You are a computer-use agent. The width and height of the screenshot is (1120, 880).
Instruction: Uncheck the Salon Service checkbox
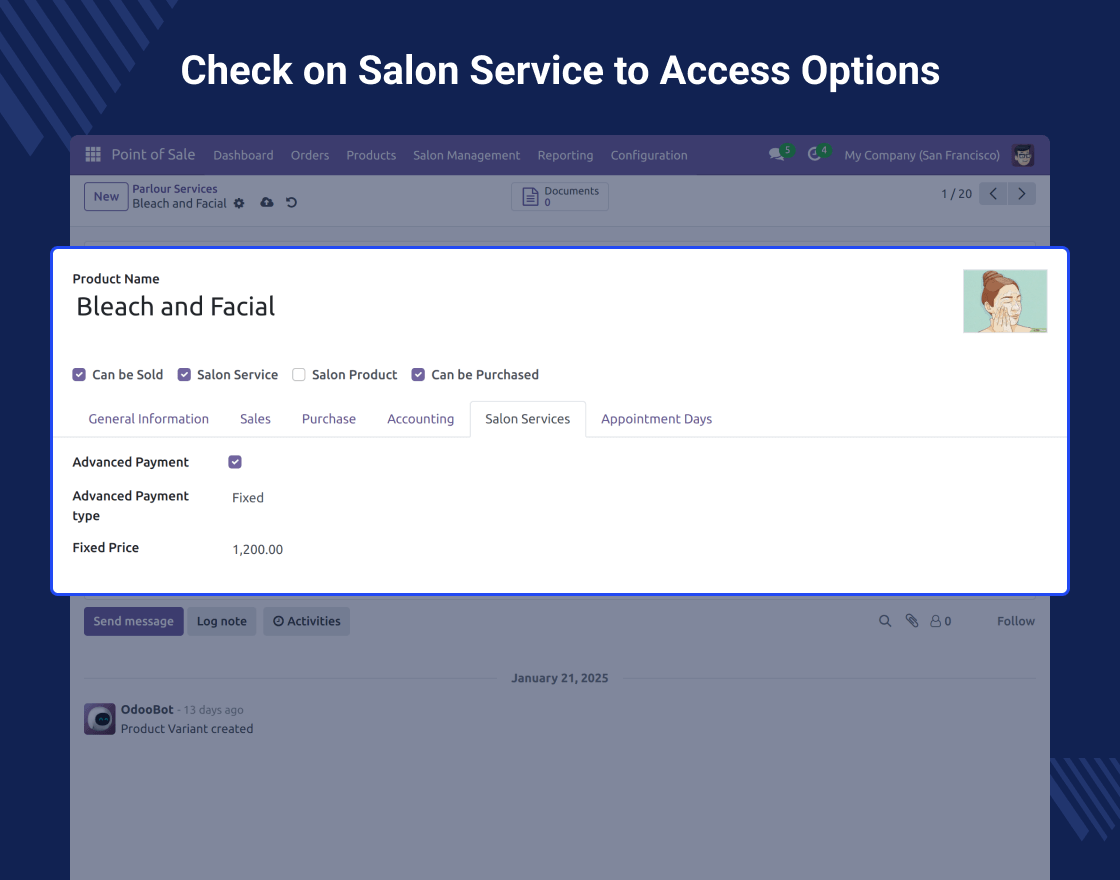[184, 374]
